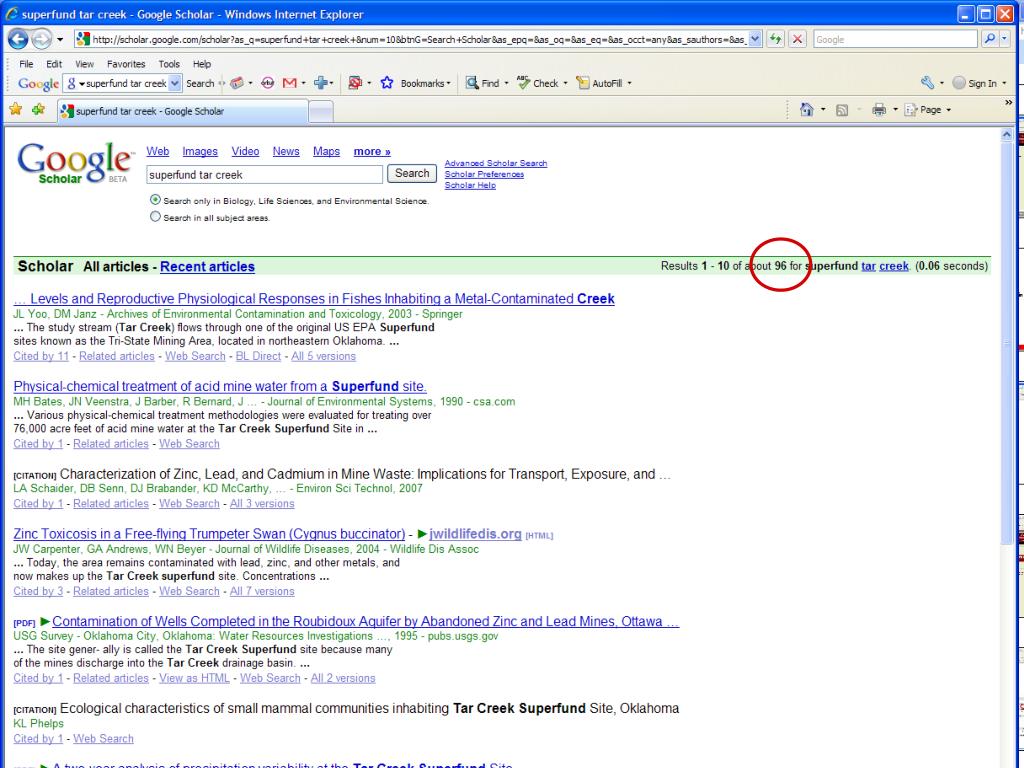The width and height of the screenshot is (1024, 768).
Task: Expand the command bar overflow chevron
Action: pos(1008,103)
